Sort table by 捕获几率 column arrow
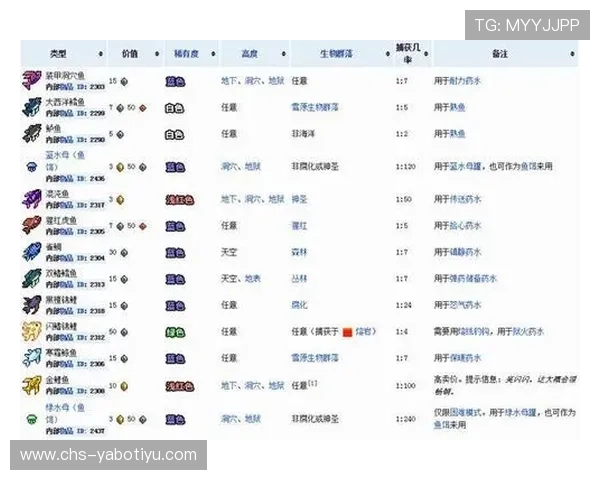The image size is (600, 480). click(x=426, y=54)
